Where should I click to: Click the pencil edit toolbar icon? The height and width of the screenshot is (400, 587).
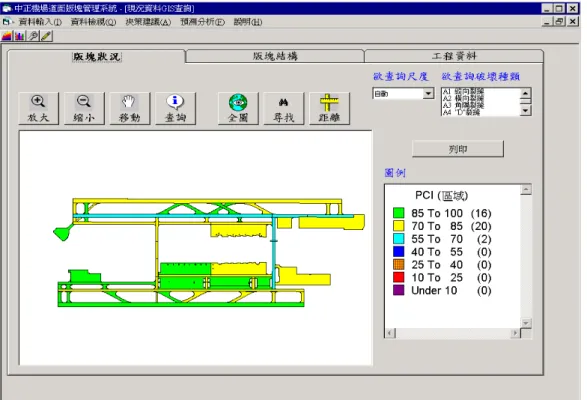[x=46, y=36]
